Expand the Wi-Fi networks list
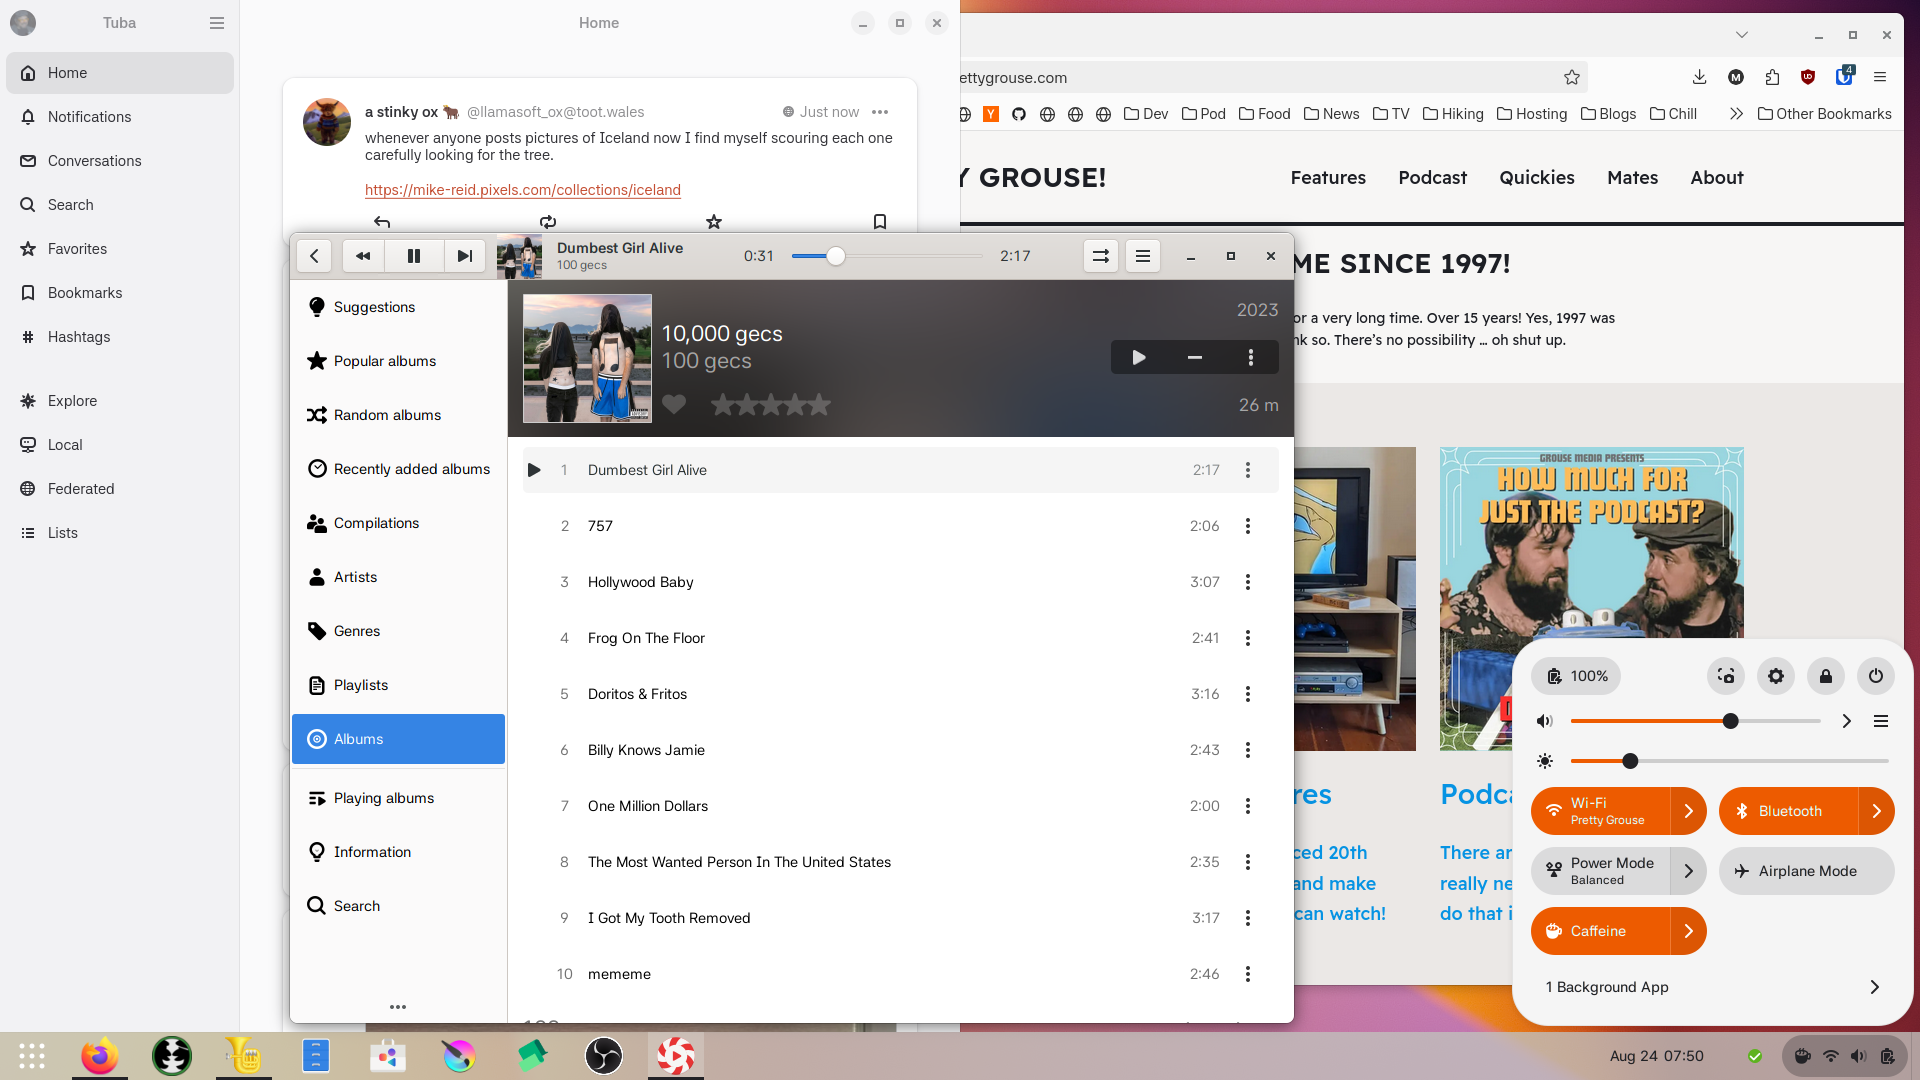This screenshot has width=1920, height=1080. 1689,811
